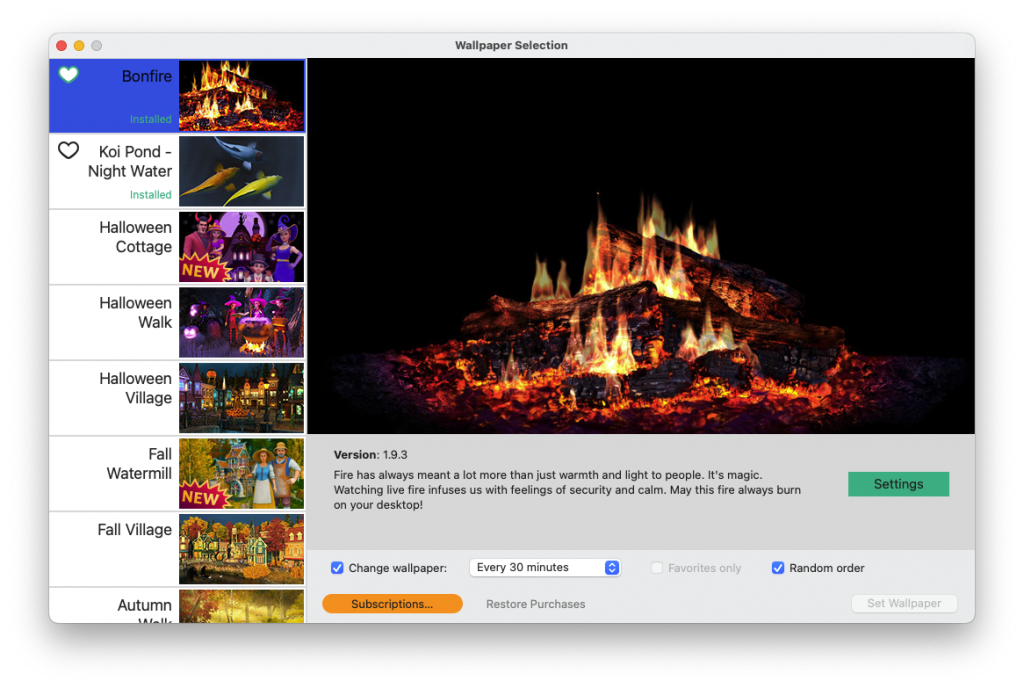Image resolution: width=1024 pixels, height=688 pixels.
Task: Click the Bonfire description paragraph
Action: [567, 490]
